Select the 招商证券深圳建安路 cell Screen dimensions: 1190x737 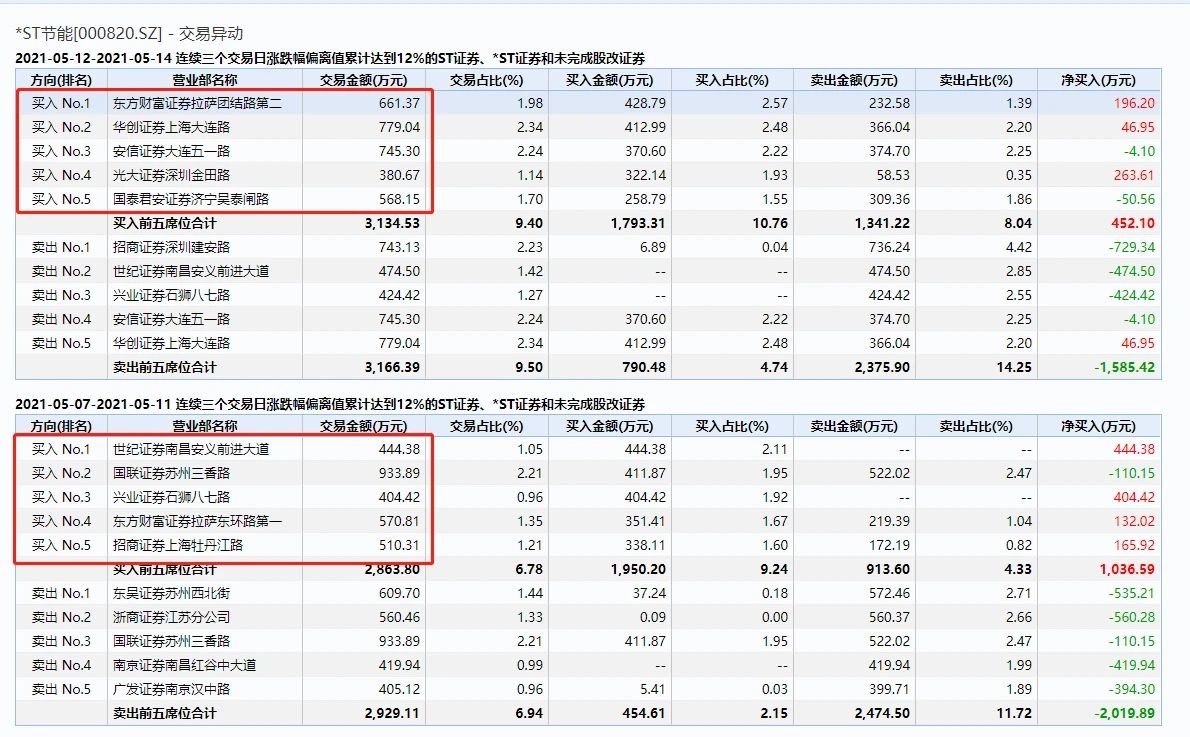(172, 247)
